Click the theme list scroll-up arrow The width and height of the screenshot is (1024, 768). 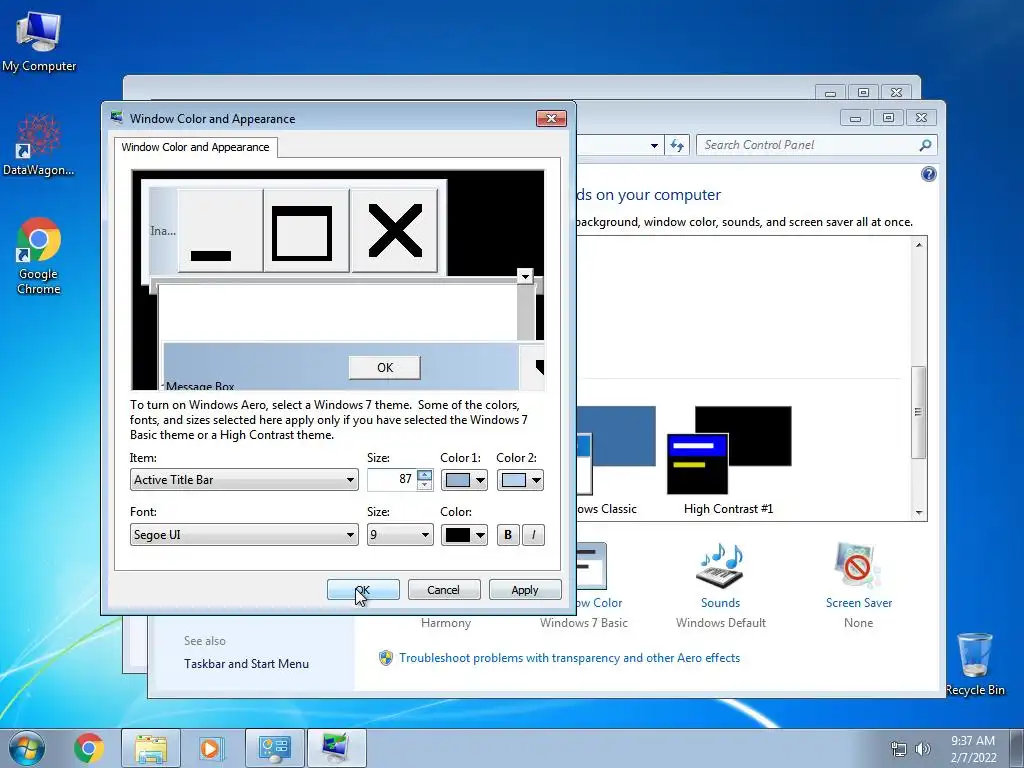918,245
